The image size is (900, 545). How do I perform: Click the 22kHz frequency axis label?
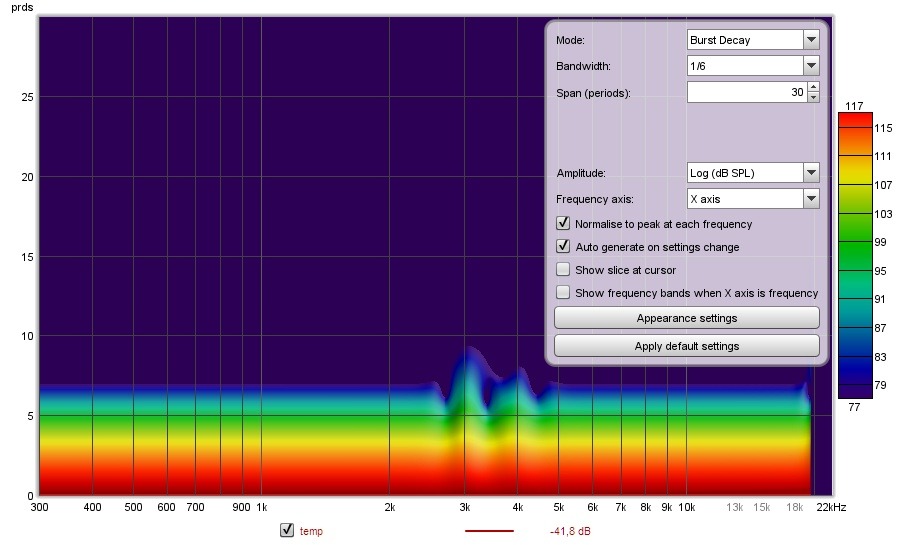(831, 507)
